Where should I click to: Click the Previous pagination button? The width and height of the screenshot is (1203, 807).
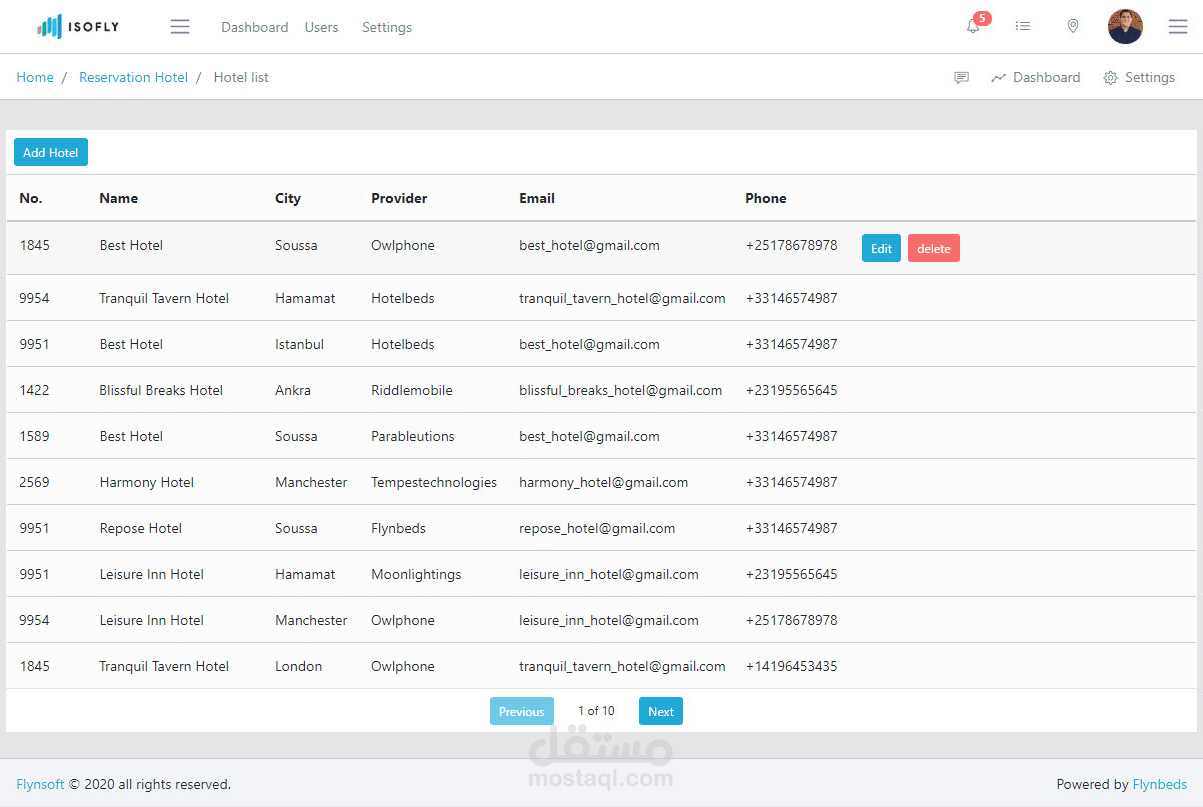pos(521,711)
